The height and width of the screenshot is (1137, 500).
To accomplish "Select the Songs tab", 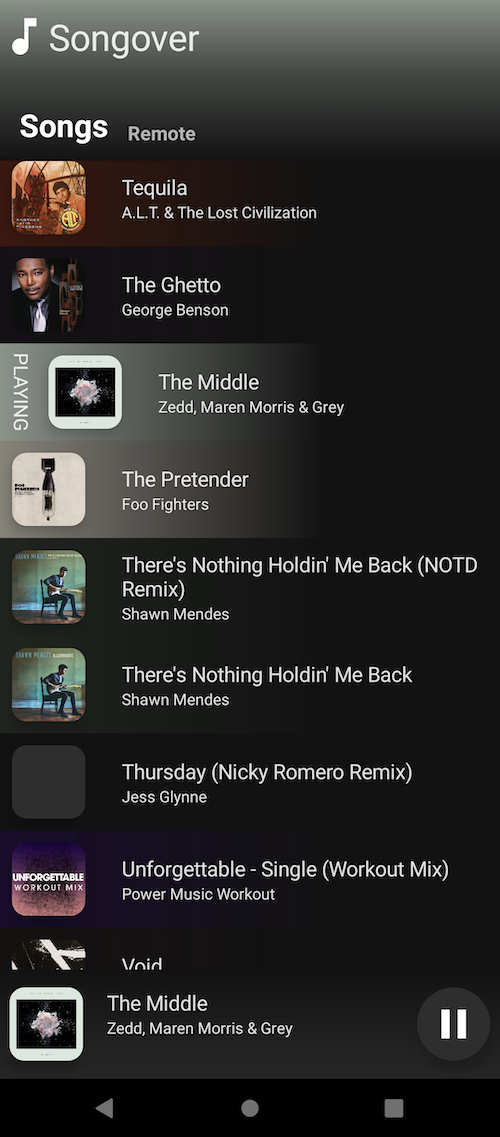I will (64, 127).
